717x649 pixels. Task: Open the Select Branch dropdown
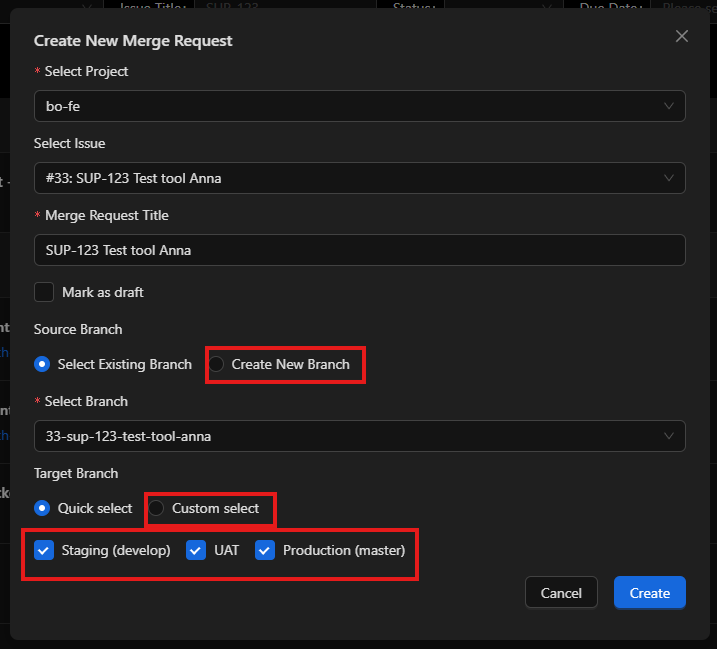coord(359,436)
